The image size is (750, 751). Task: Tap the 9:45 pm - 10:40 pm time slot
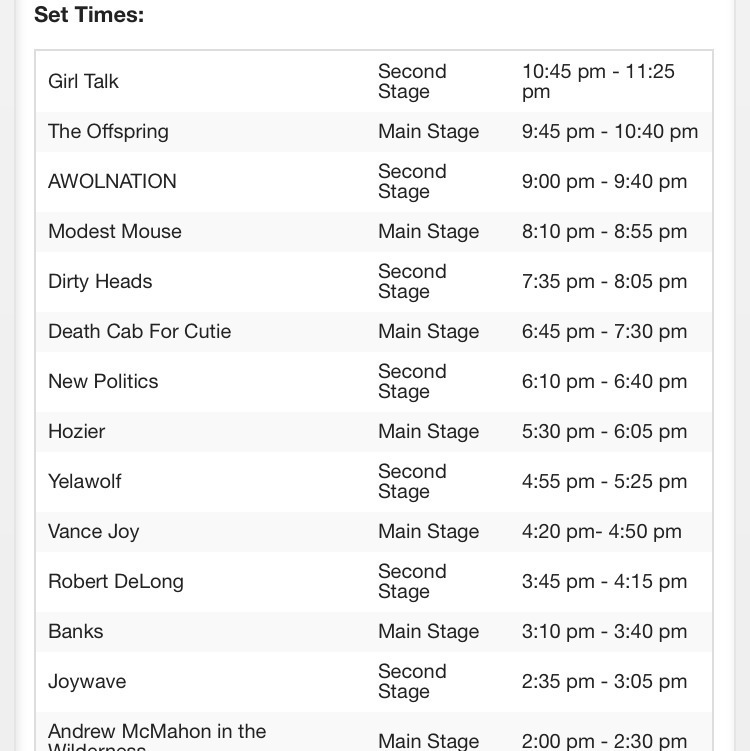tap(610, 132)
